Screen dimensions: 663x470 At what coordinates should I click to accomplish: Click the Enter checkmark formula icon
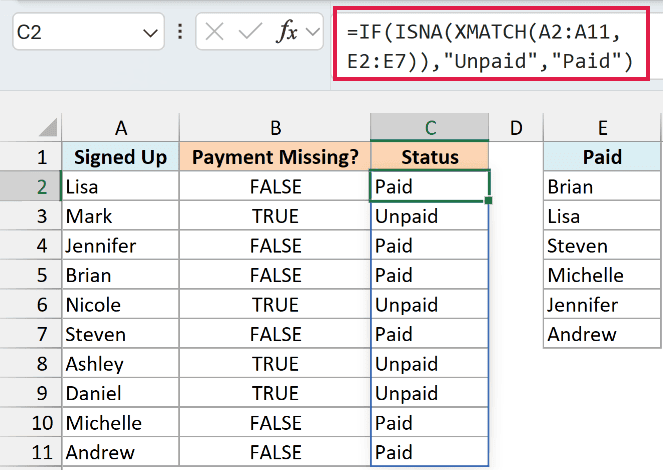[250, 32]
